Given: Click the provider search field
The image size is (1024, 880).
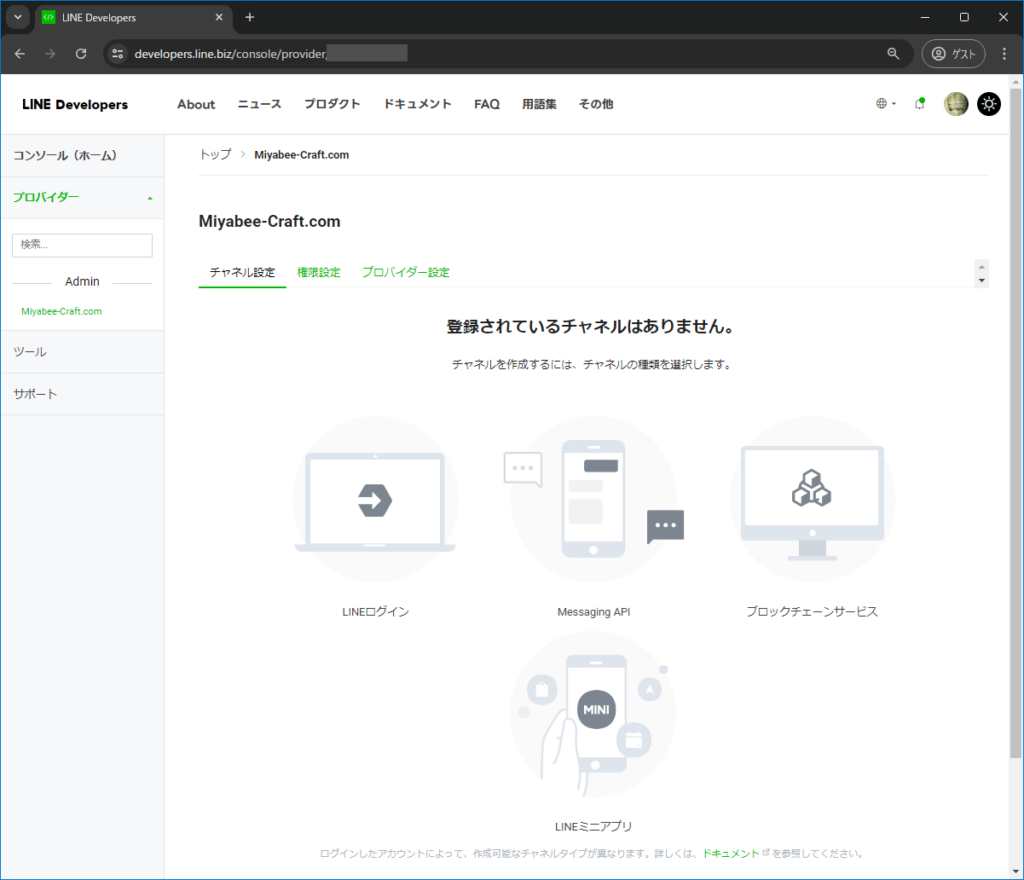Looking at the screenshot, I should [x=82, y=245].
